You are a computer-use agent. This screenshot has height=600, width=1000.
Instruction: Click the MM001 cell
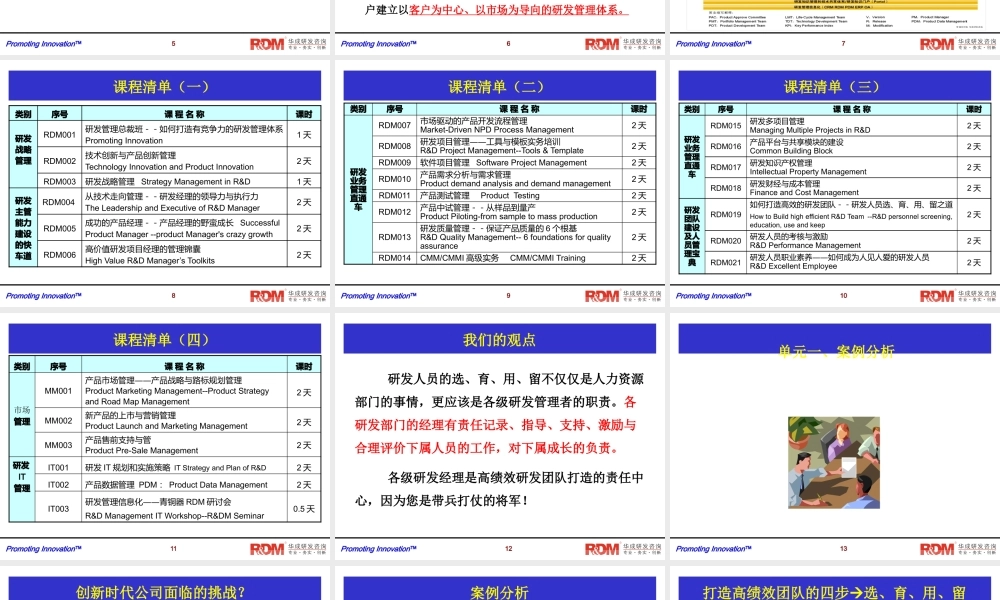tap(58, 391)
